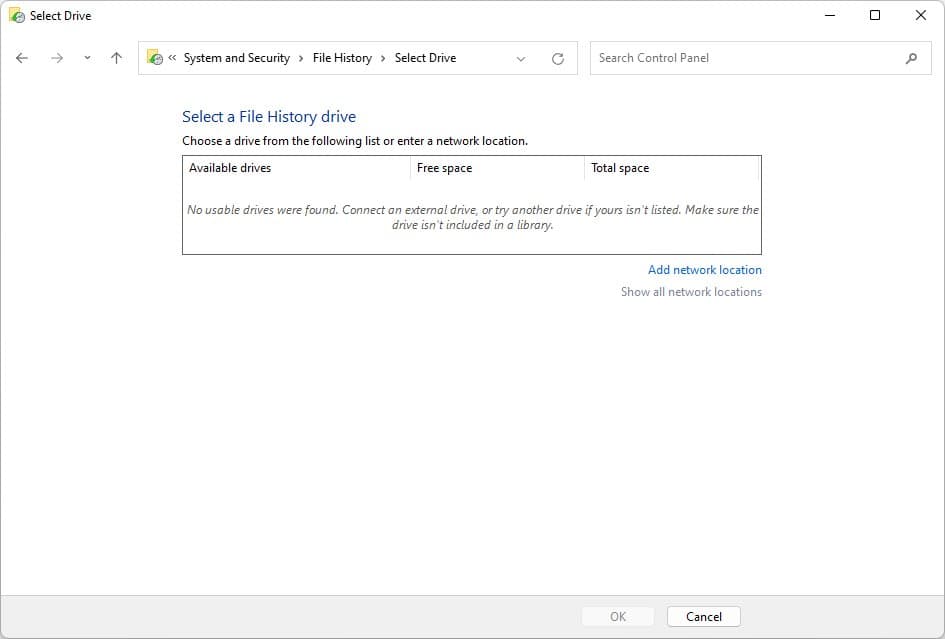Click 'Choose a drive from the following list' text
Viewport: 945px width, 639px height.
[355, 141]
